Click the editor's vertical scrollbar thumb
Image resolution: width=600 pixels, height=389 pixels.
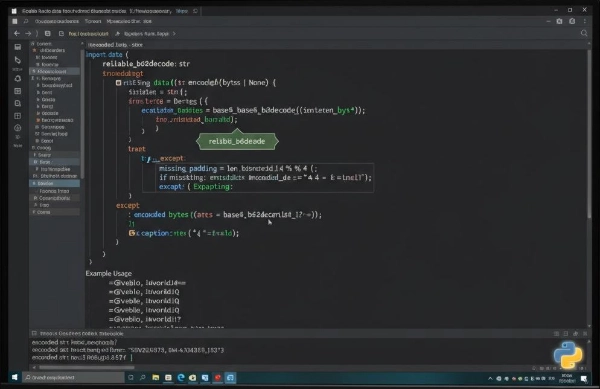pos(590,134)
